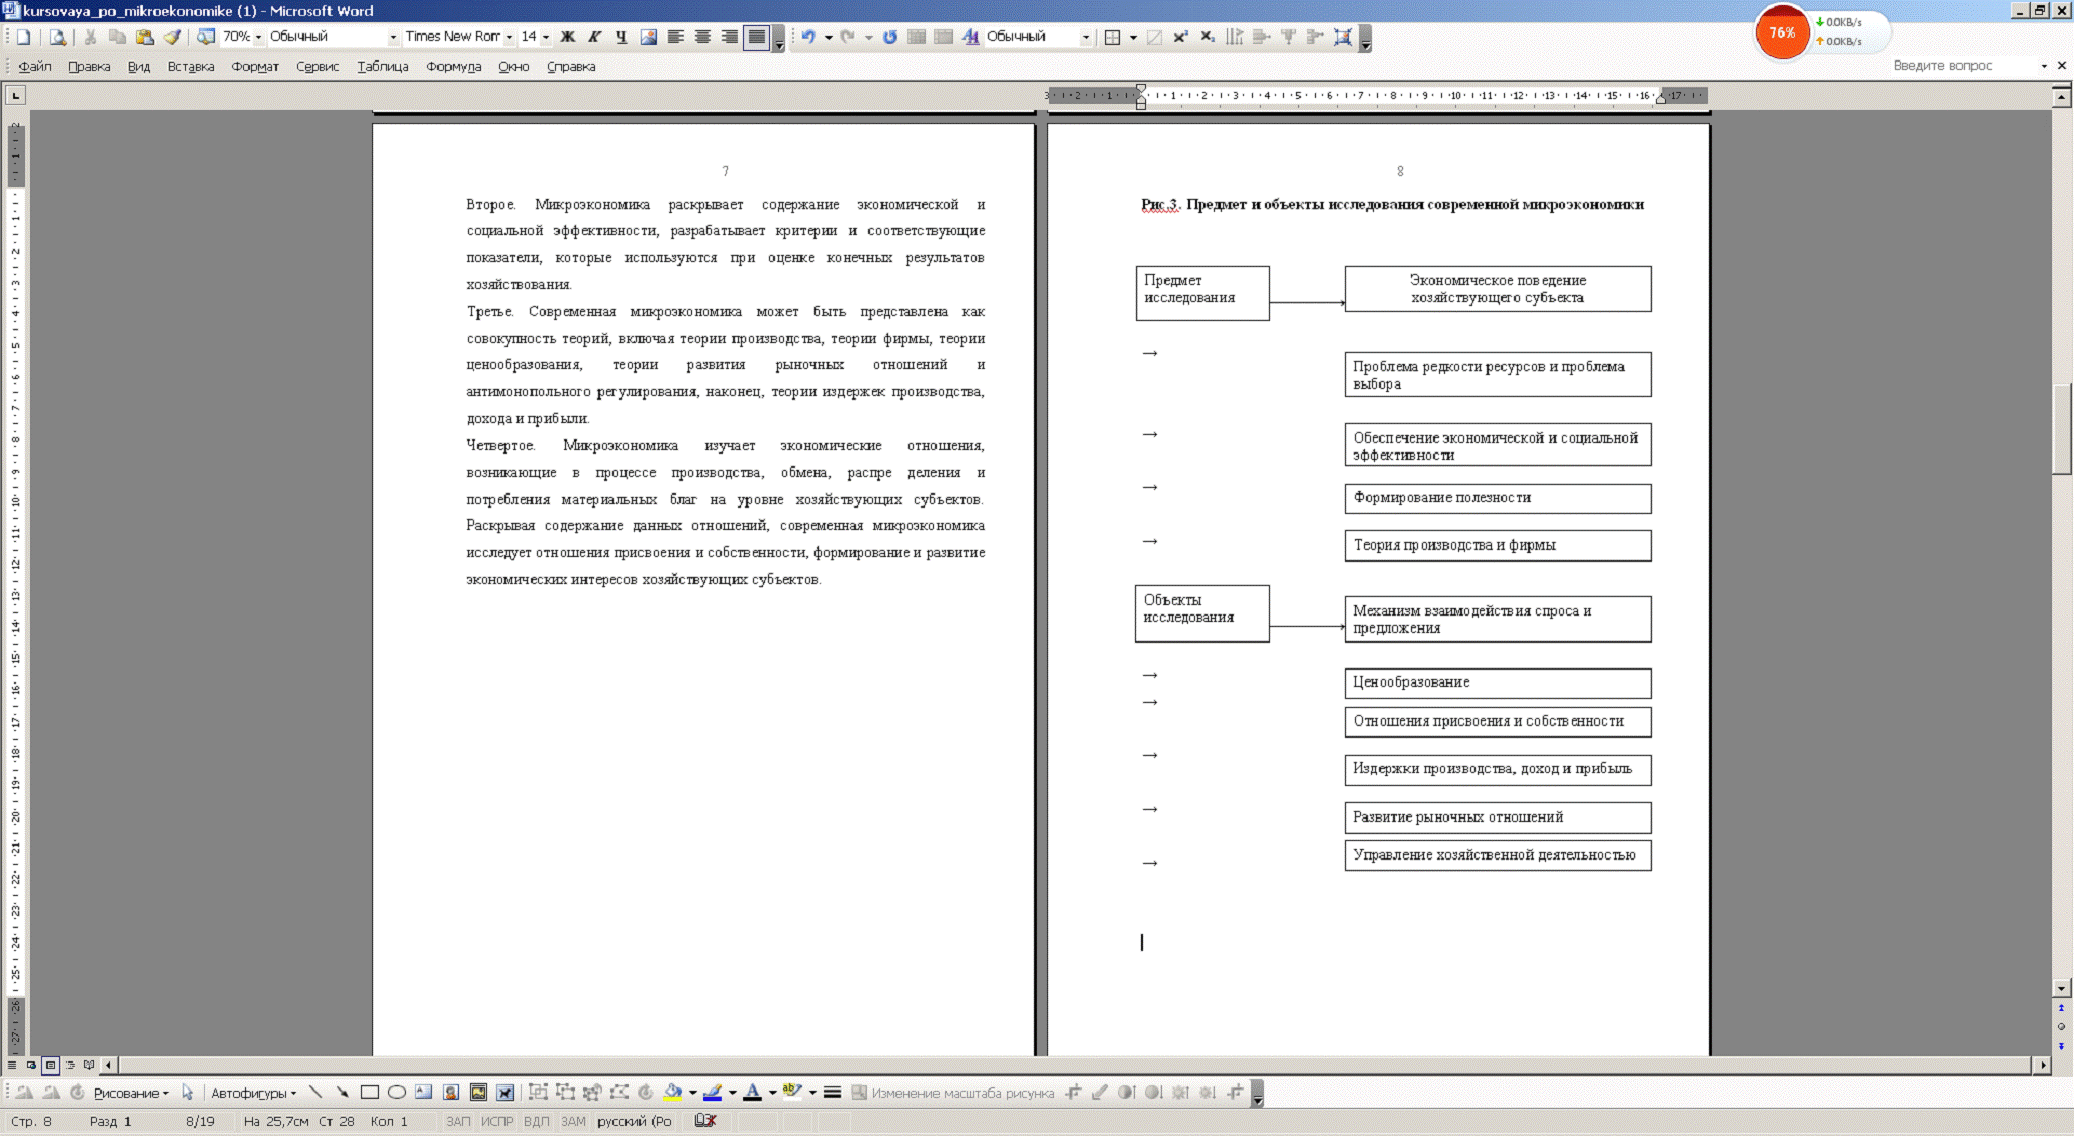Click the Superscript x² icon
Screen dimensions: 2074x1136
(x=1180, y=37)
